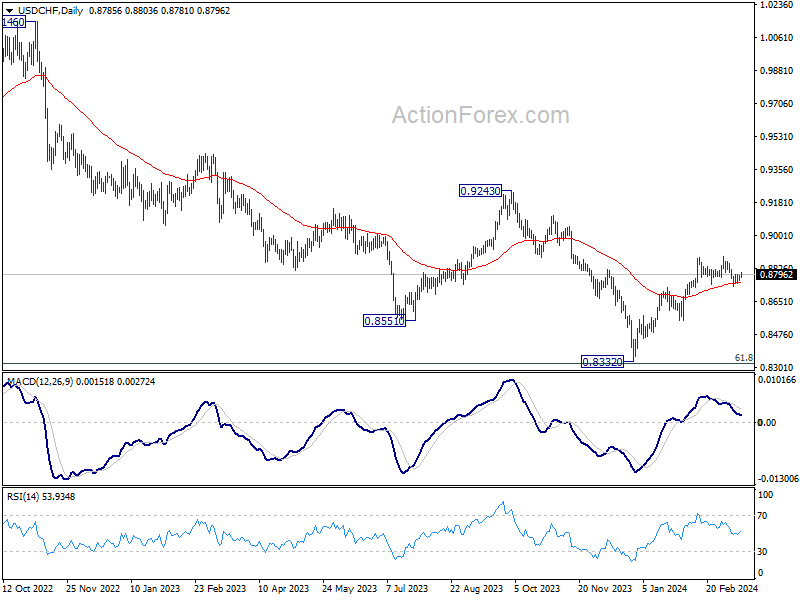Click the dropdown triangle beside USDCHF,Daily

pyautogui.click(x=9, y=11)
